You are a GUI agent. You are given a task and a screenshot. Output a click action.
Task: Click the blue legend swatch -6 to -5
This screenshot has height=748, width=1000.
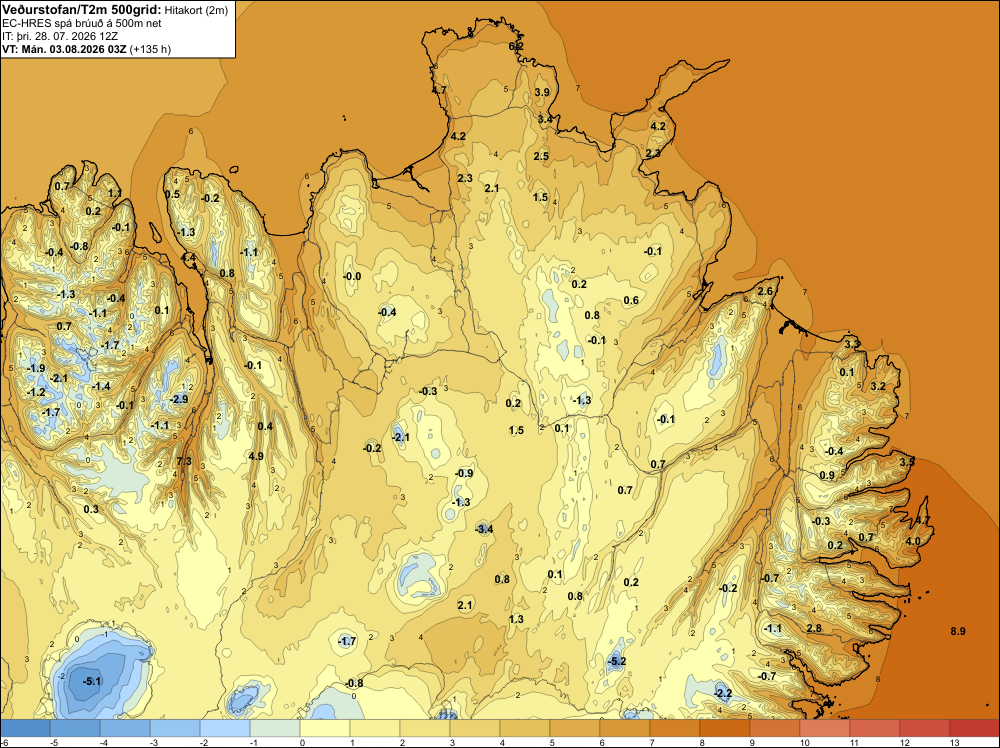point(25,728)
